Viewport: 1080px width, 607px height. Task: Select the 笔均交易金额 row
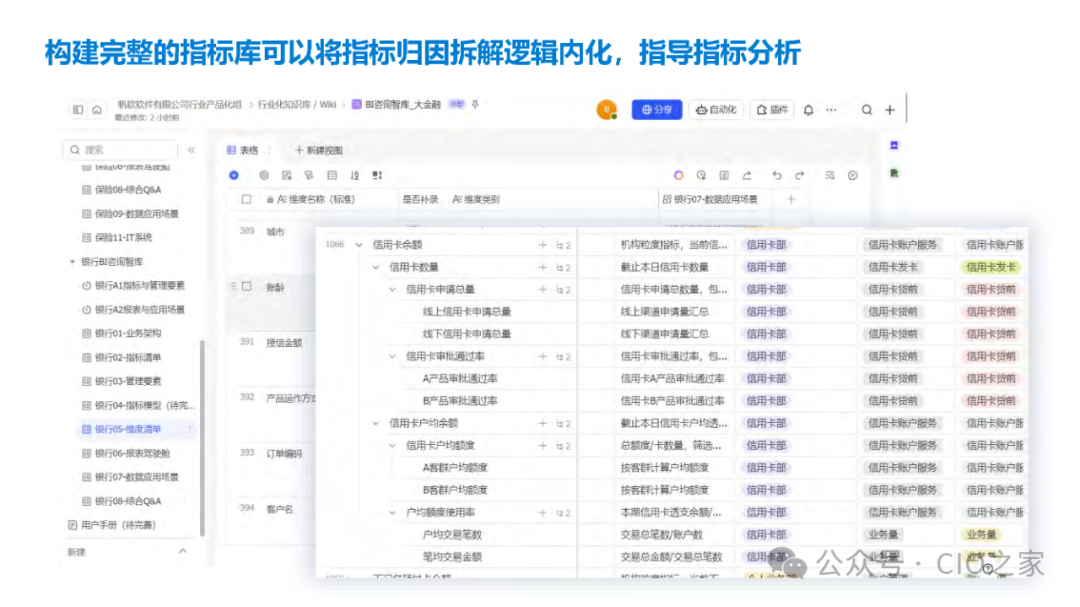point(453,557)
